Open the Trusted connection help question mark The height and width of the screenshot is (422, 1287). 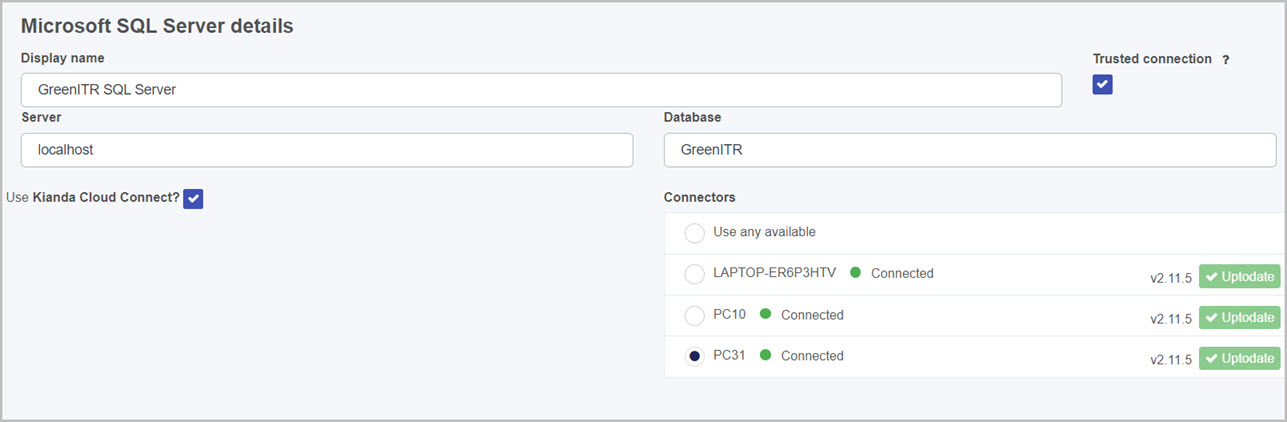tap(1226, 60)
